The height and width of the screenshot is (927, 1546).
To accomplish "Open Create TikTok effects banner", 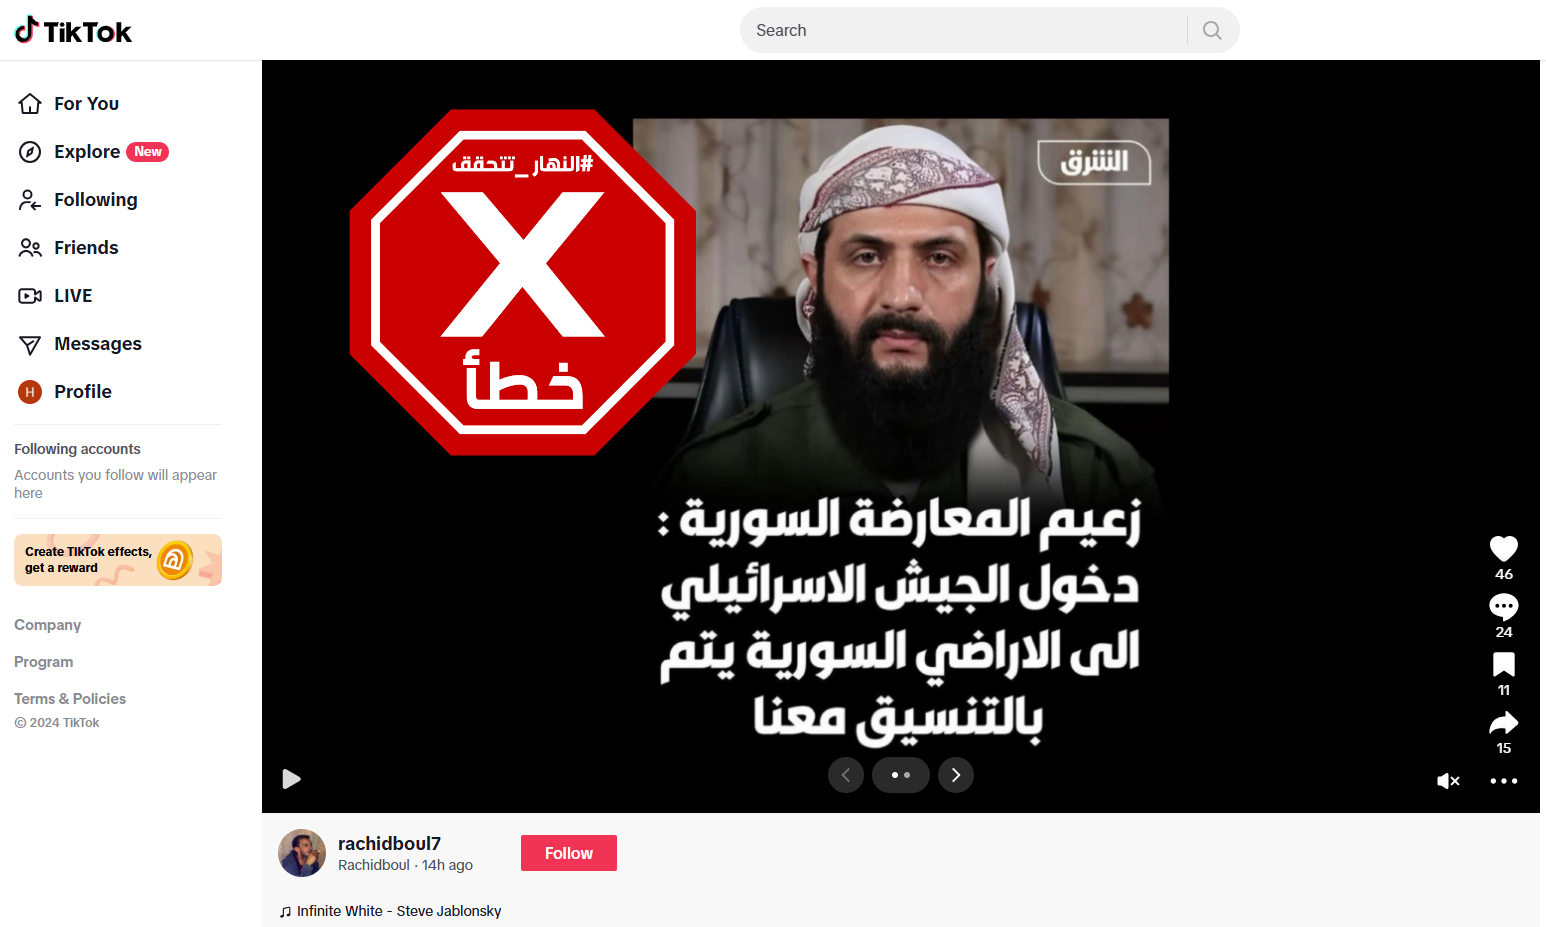I will click(x=118, y=560).
